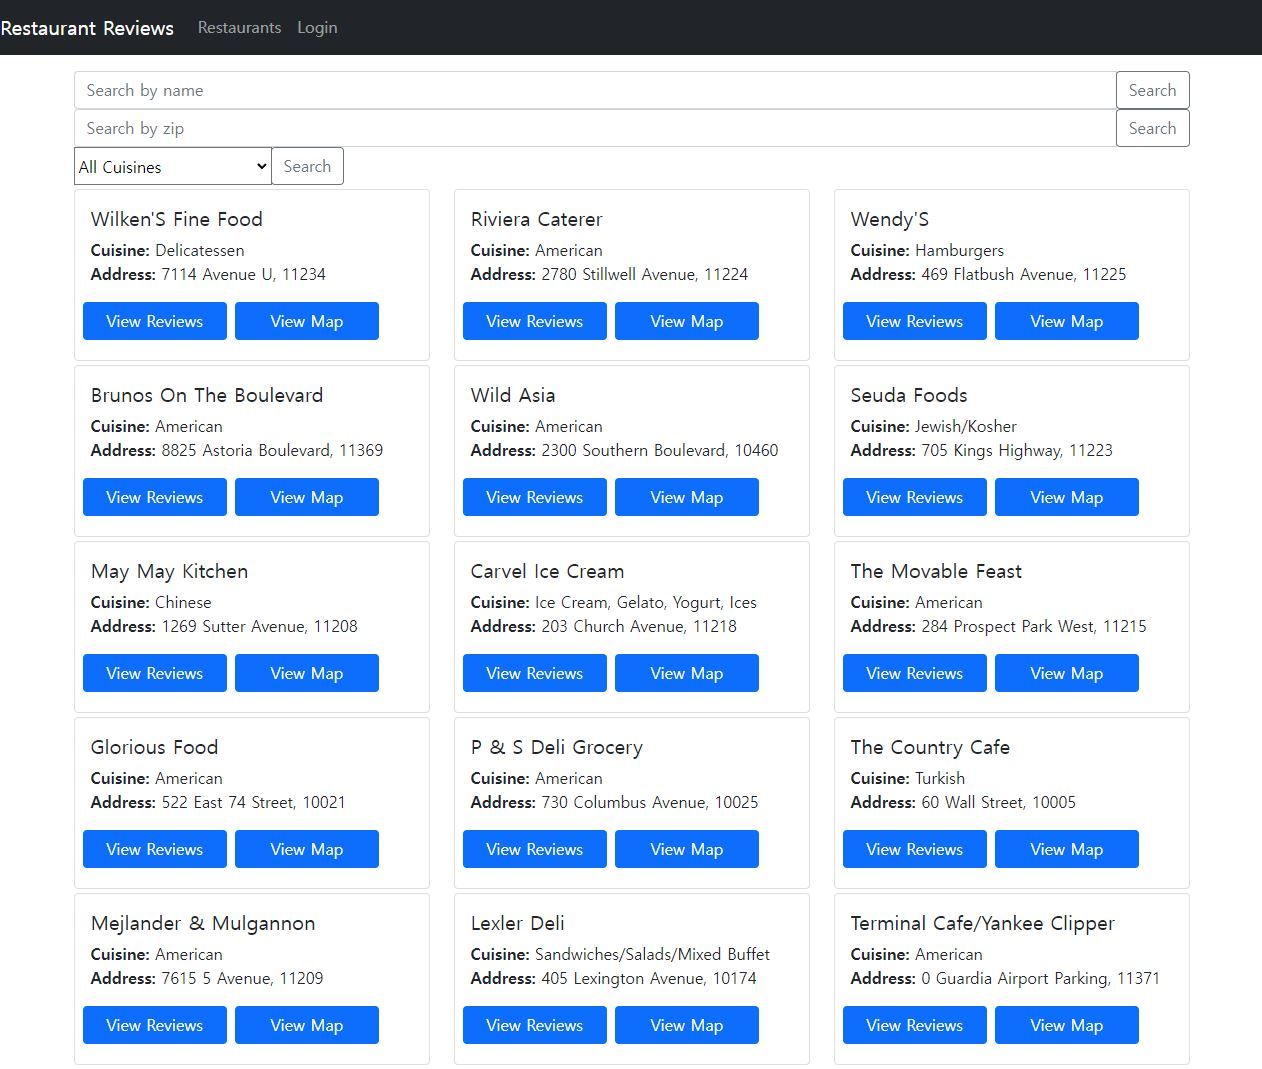View reviews for The Country Cafe
This screenshot has height=1069, width=1262.
click(914, 849)
